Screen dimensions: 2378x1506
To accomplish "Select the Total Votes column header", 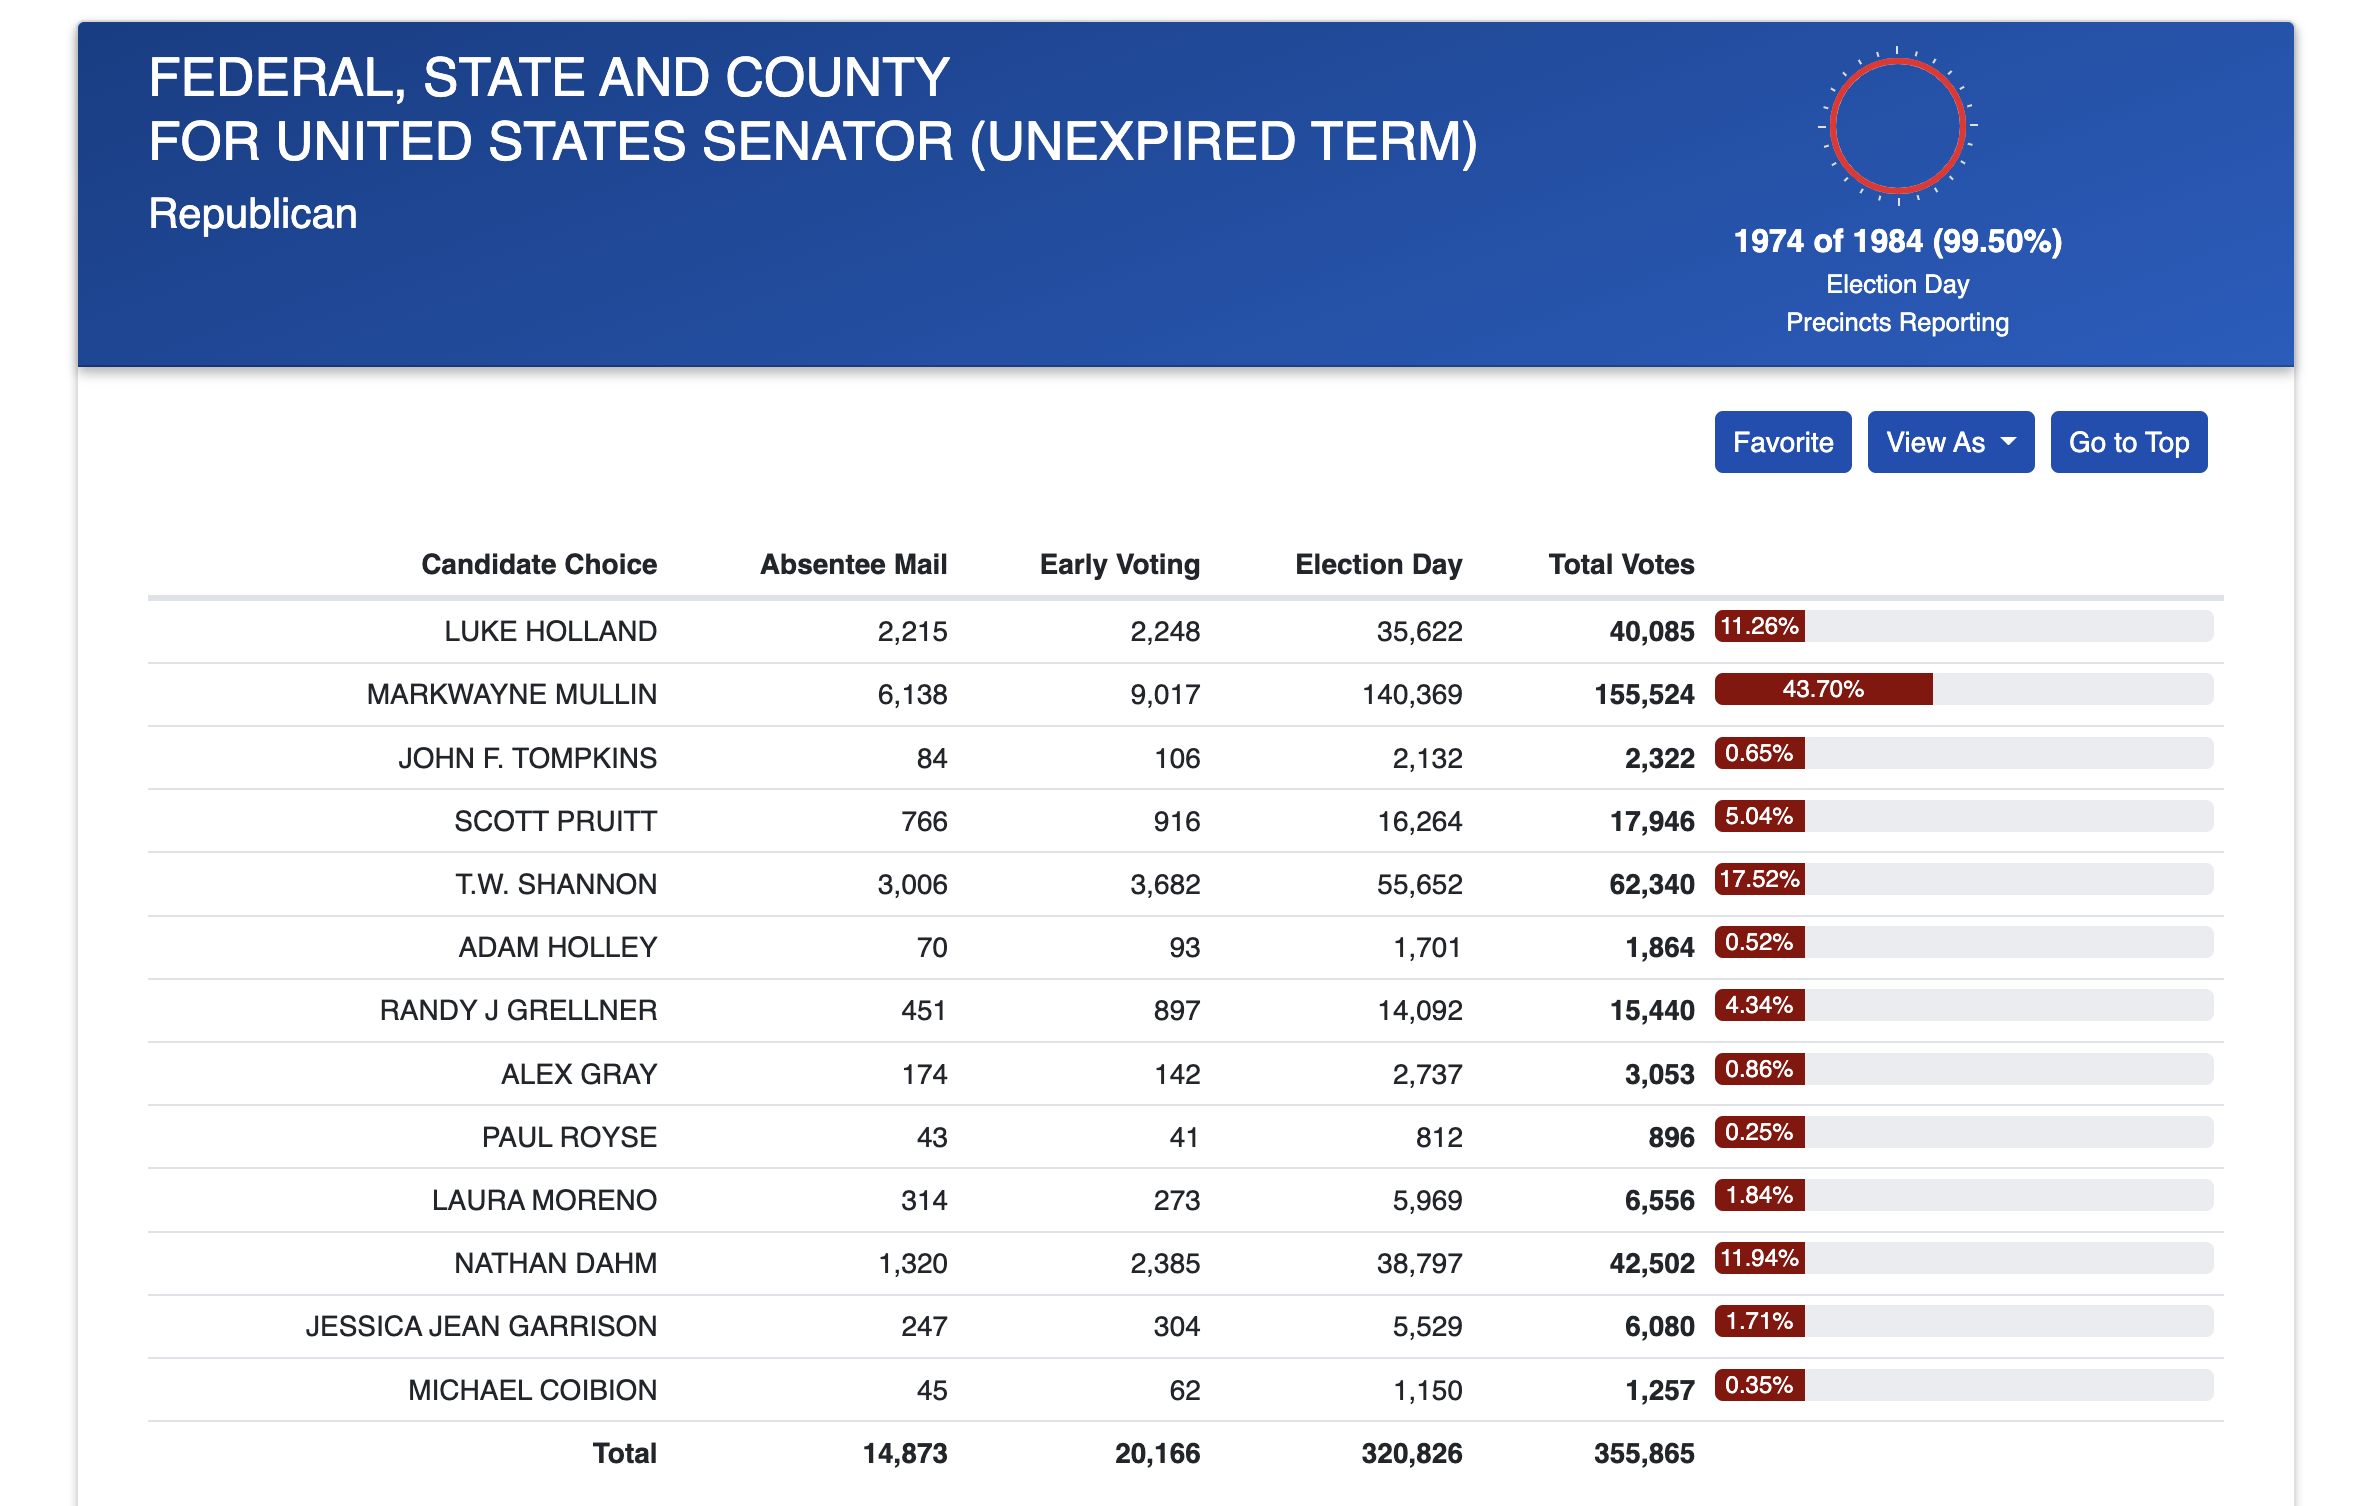I will click(1621, 564).
